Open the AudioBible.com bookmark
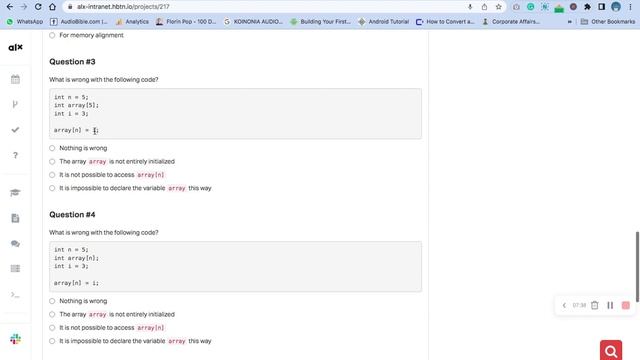The height and width of the screenshot is (360, 640). (79, 22)
